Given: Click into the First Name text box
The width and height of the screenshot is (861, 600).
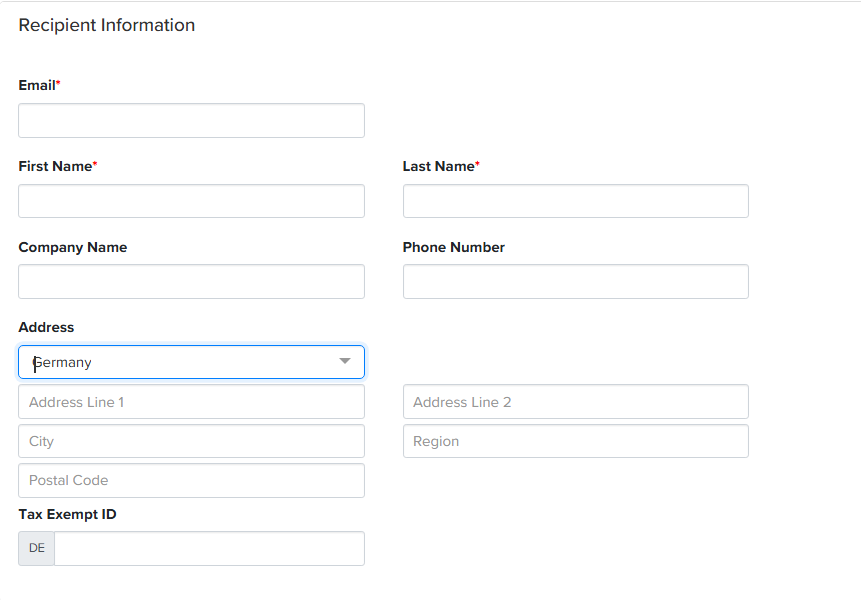Looking at the screenshot, I should point(191,201).
